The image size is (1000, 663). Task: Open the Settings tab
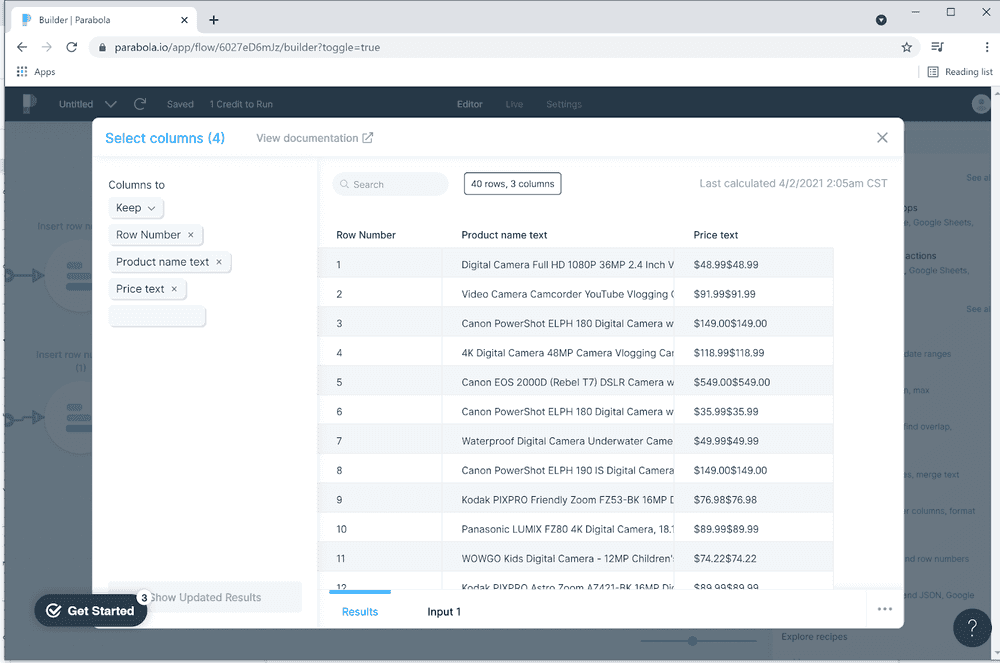(x=564, y=104)
